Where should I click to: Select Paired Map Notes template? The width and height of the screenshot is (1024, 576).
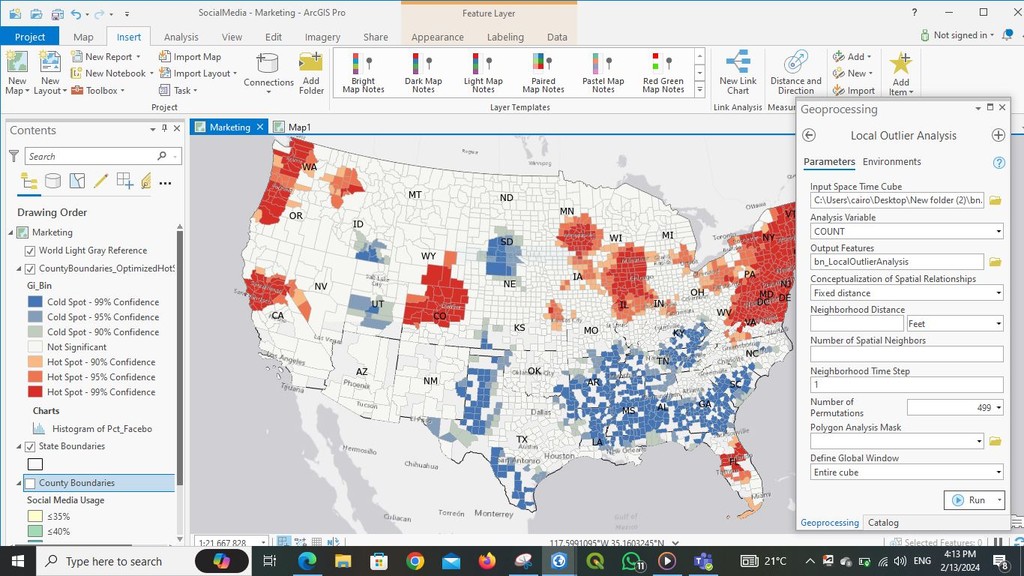pyautogui.click(x=543, y=72)
